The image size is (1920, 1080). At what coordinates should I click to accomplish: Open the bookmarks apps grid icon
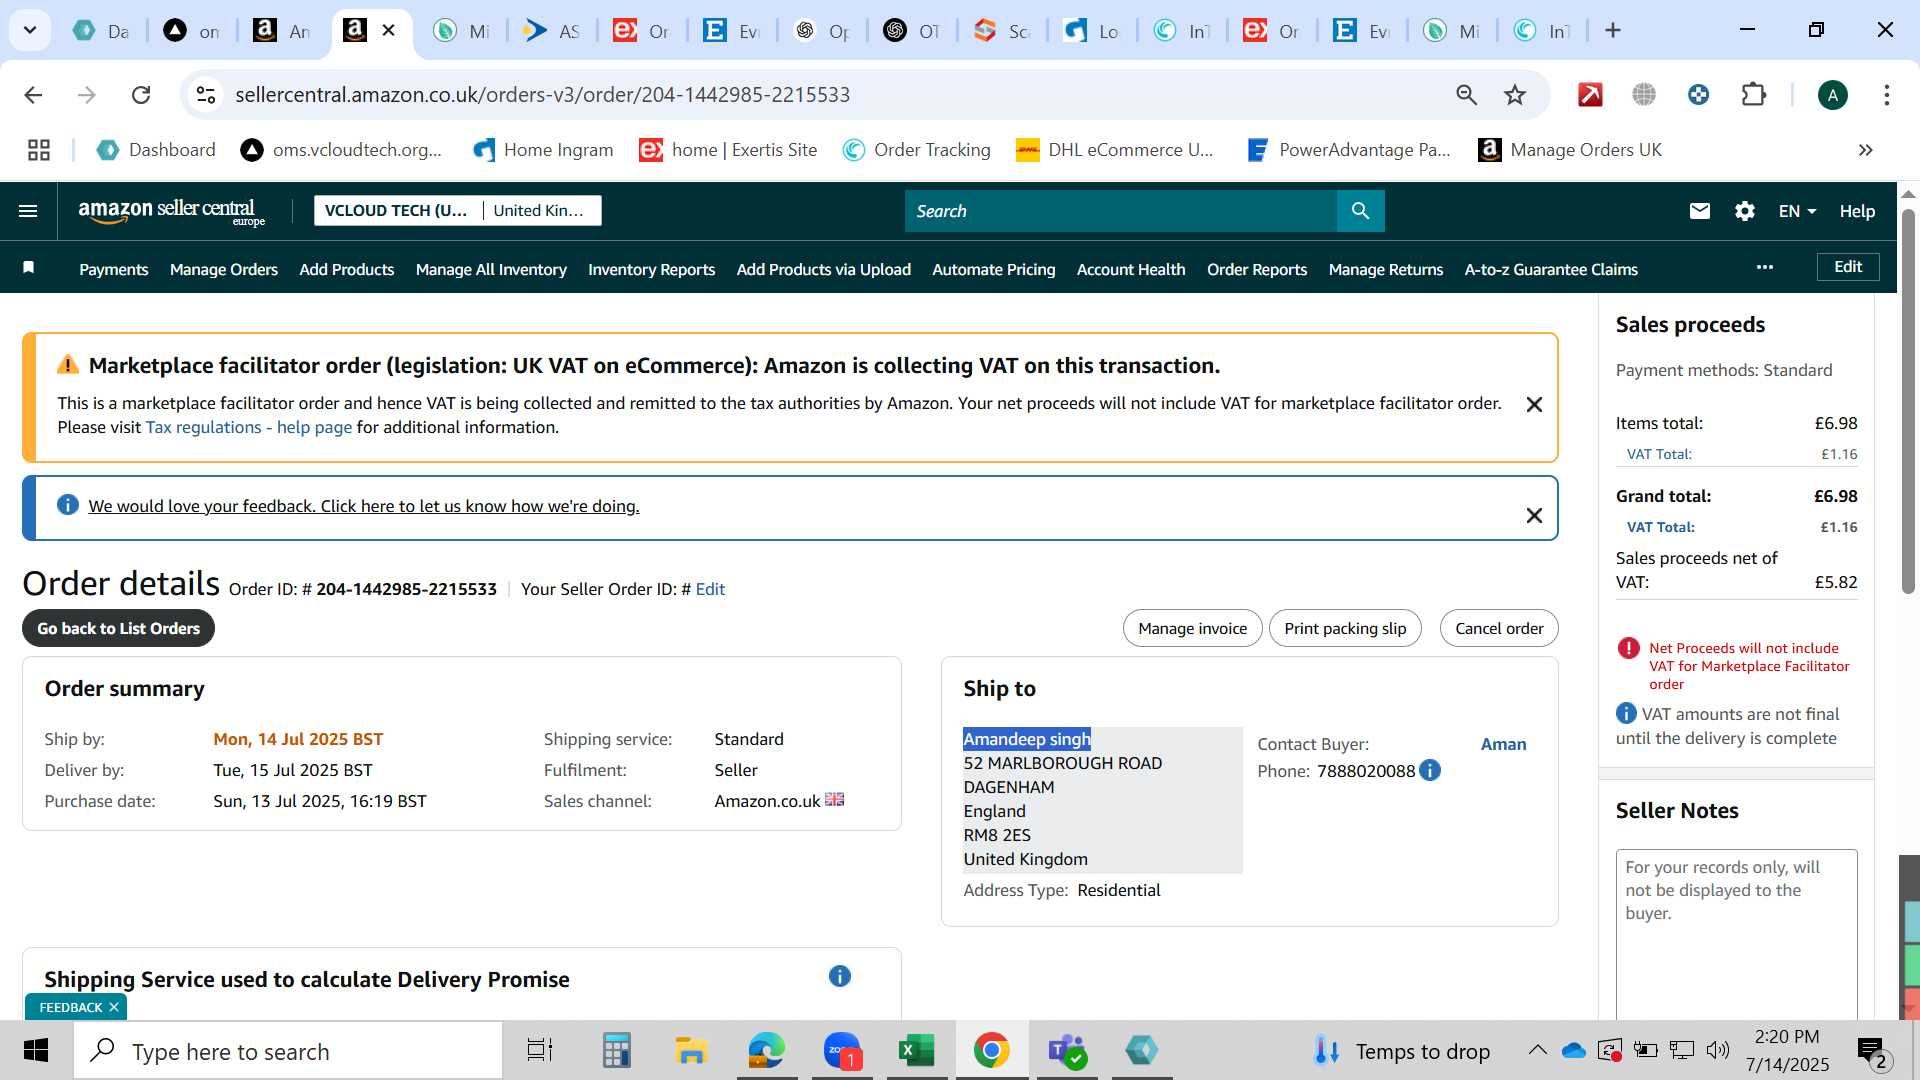tap(39, 150)
